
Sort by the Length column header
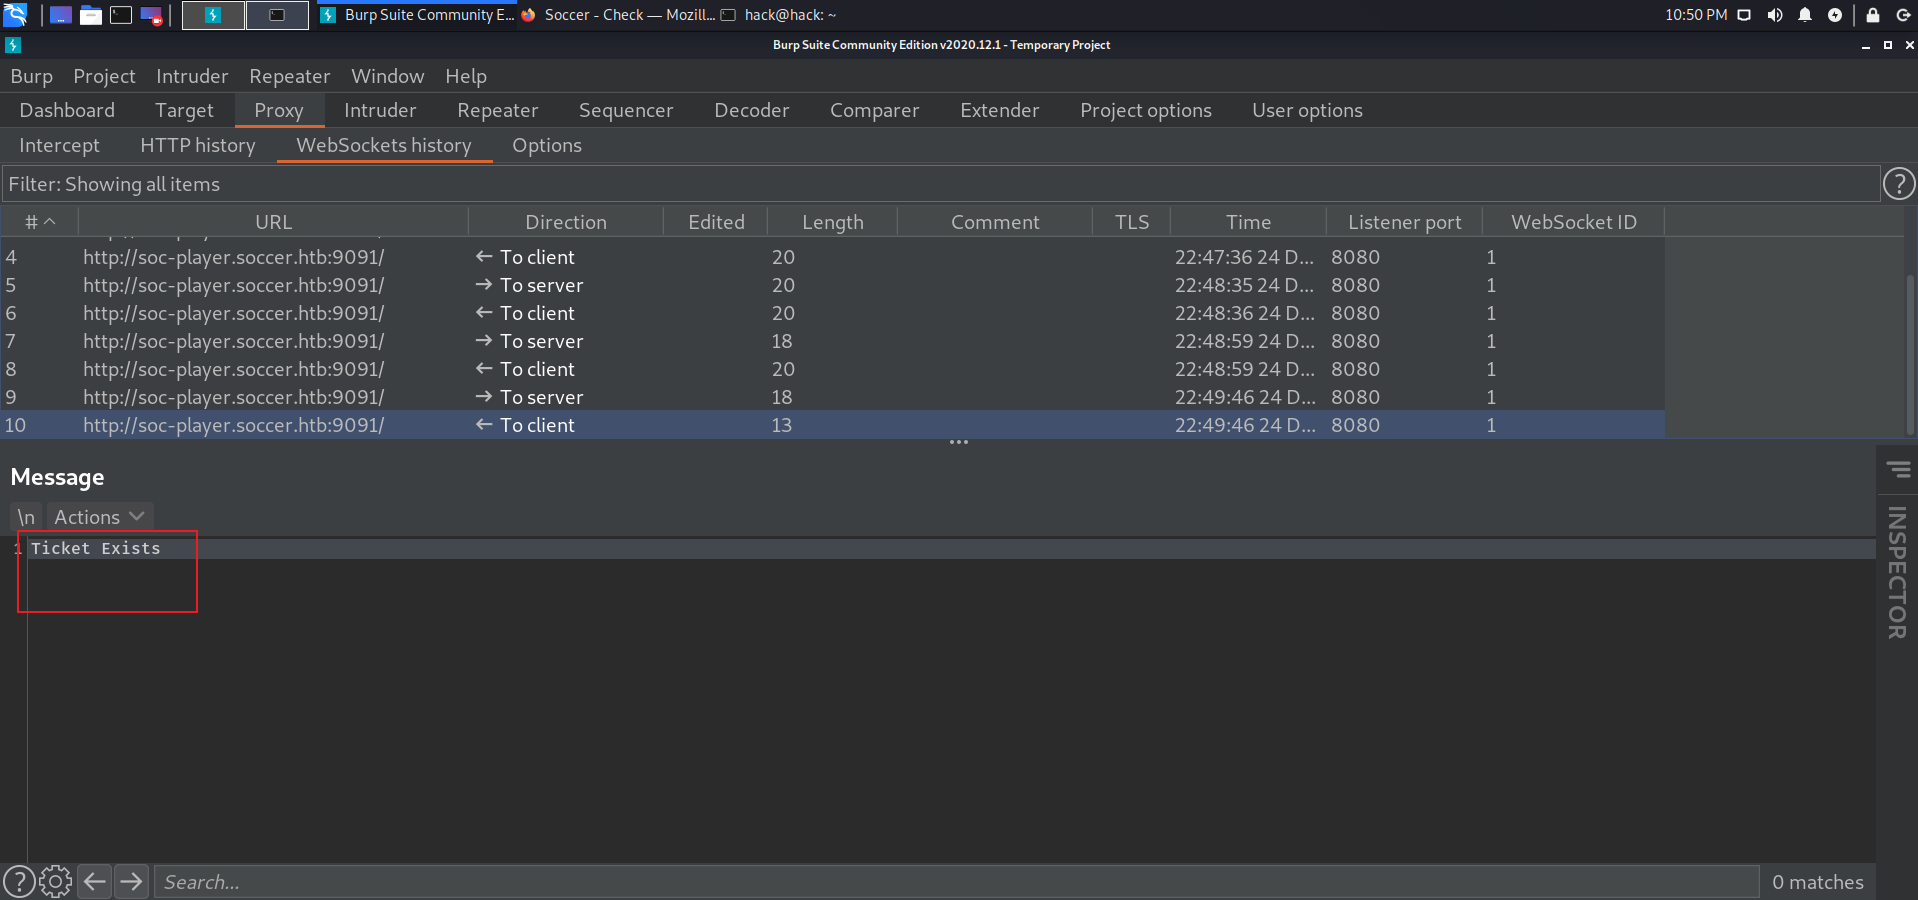833,222
